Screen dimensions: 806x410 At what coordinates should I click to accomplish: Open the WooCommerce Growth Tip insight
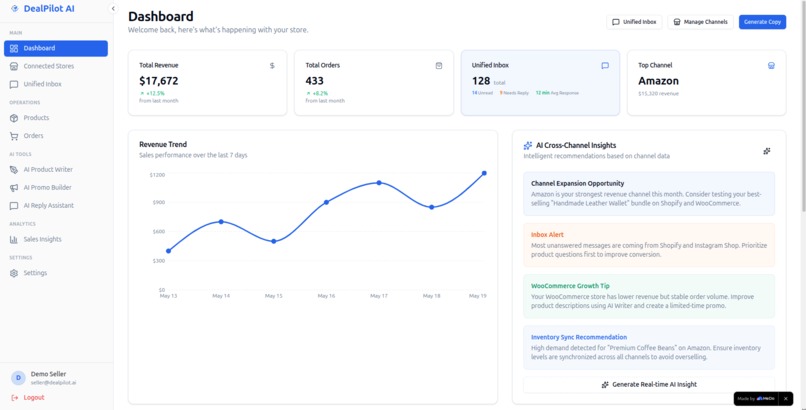pos(649,296)
